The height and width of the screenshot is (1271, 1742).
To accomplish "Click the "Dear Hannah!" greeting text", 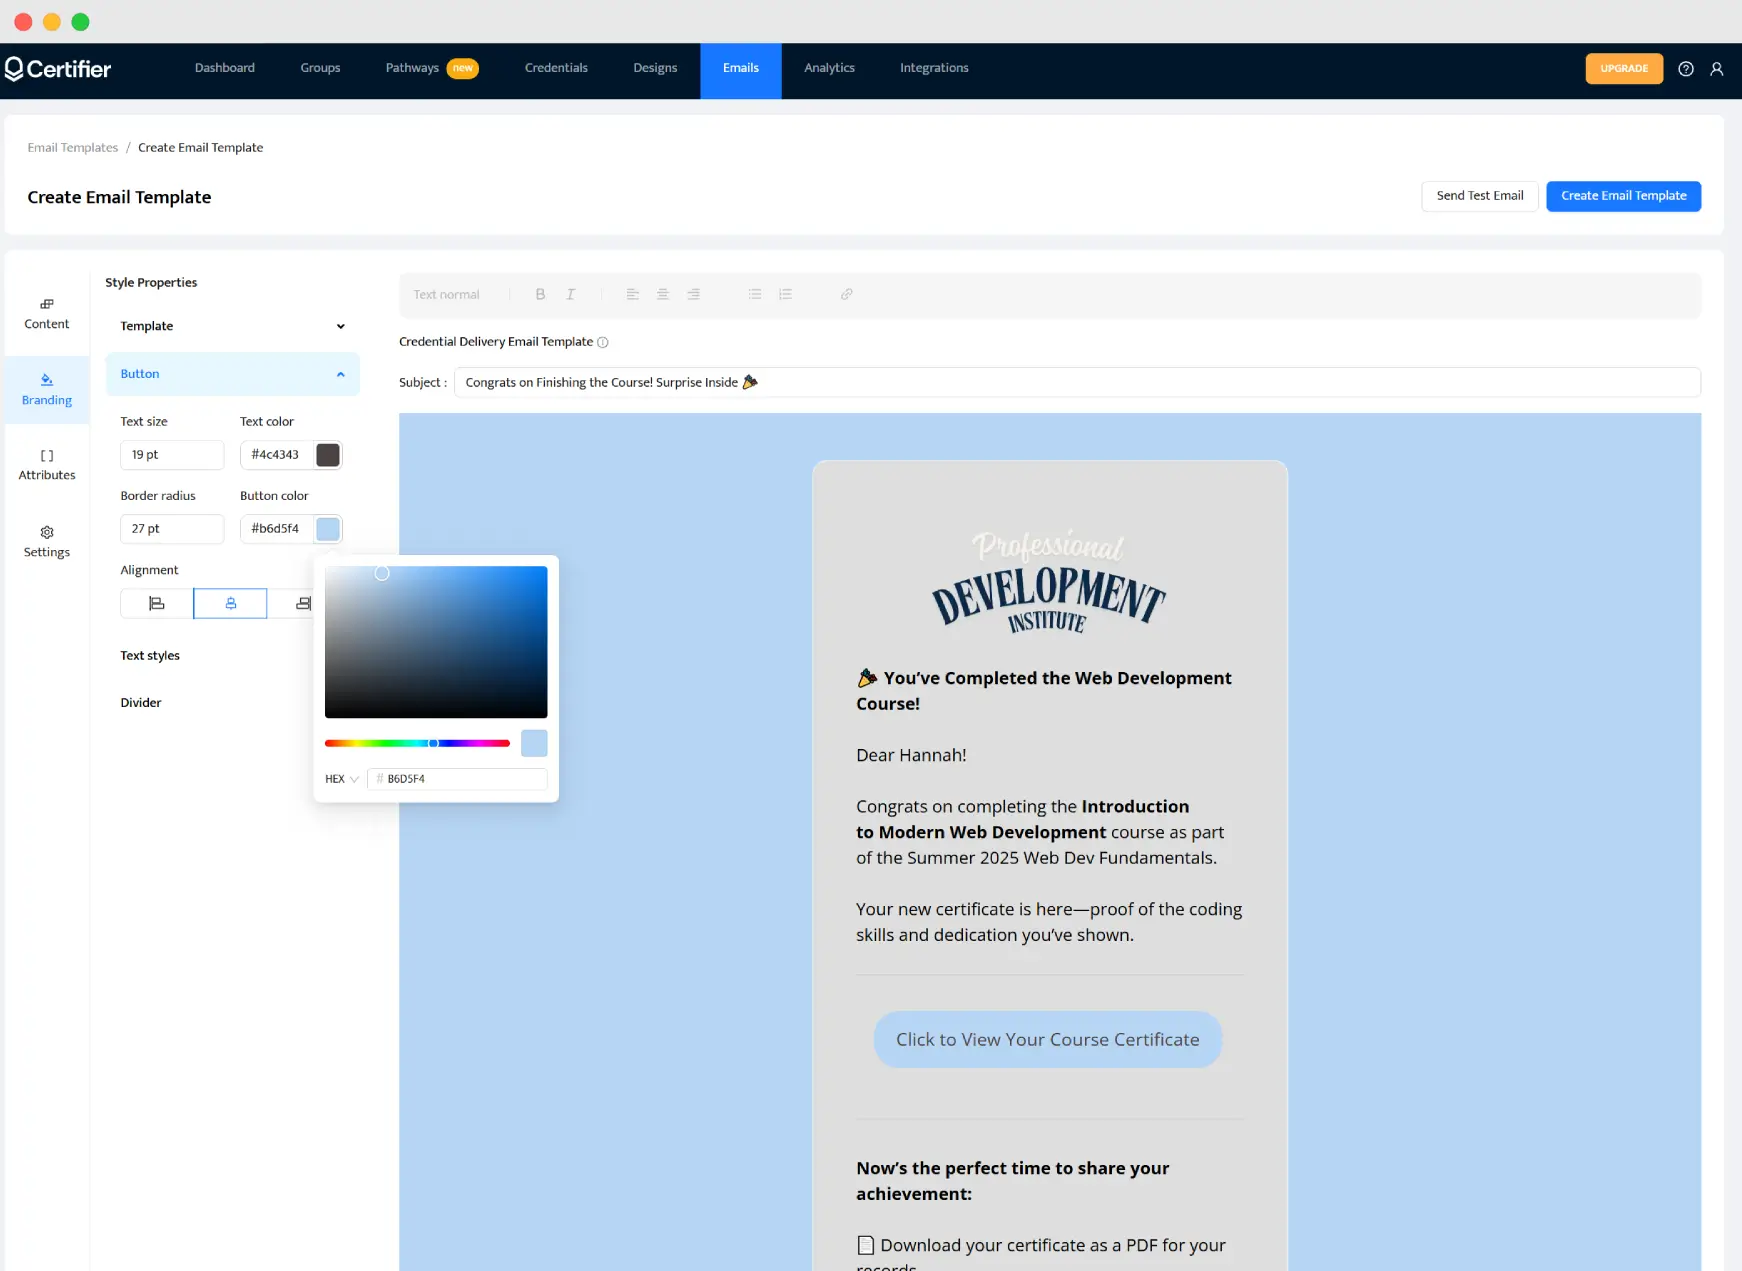I will click(911, 755).
